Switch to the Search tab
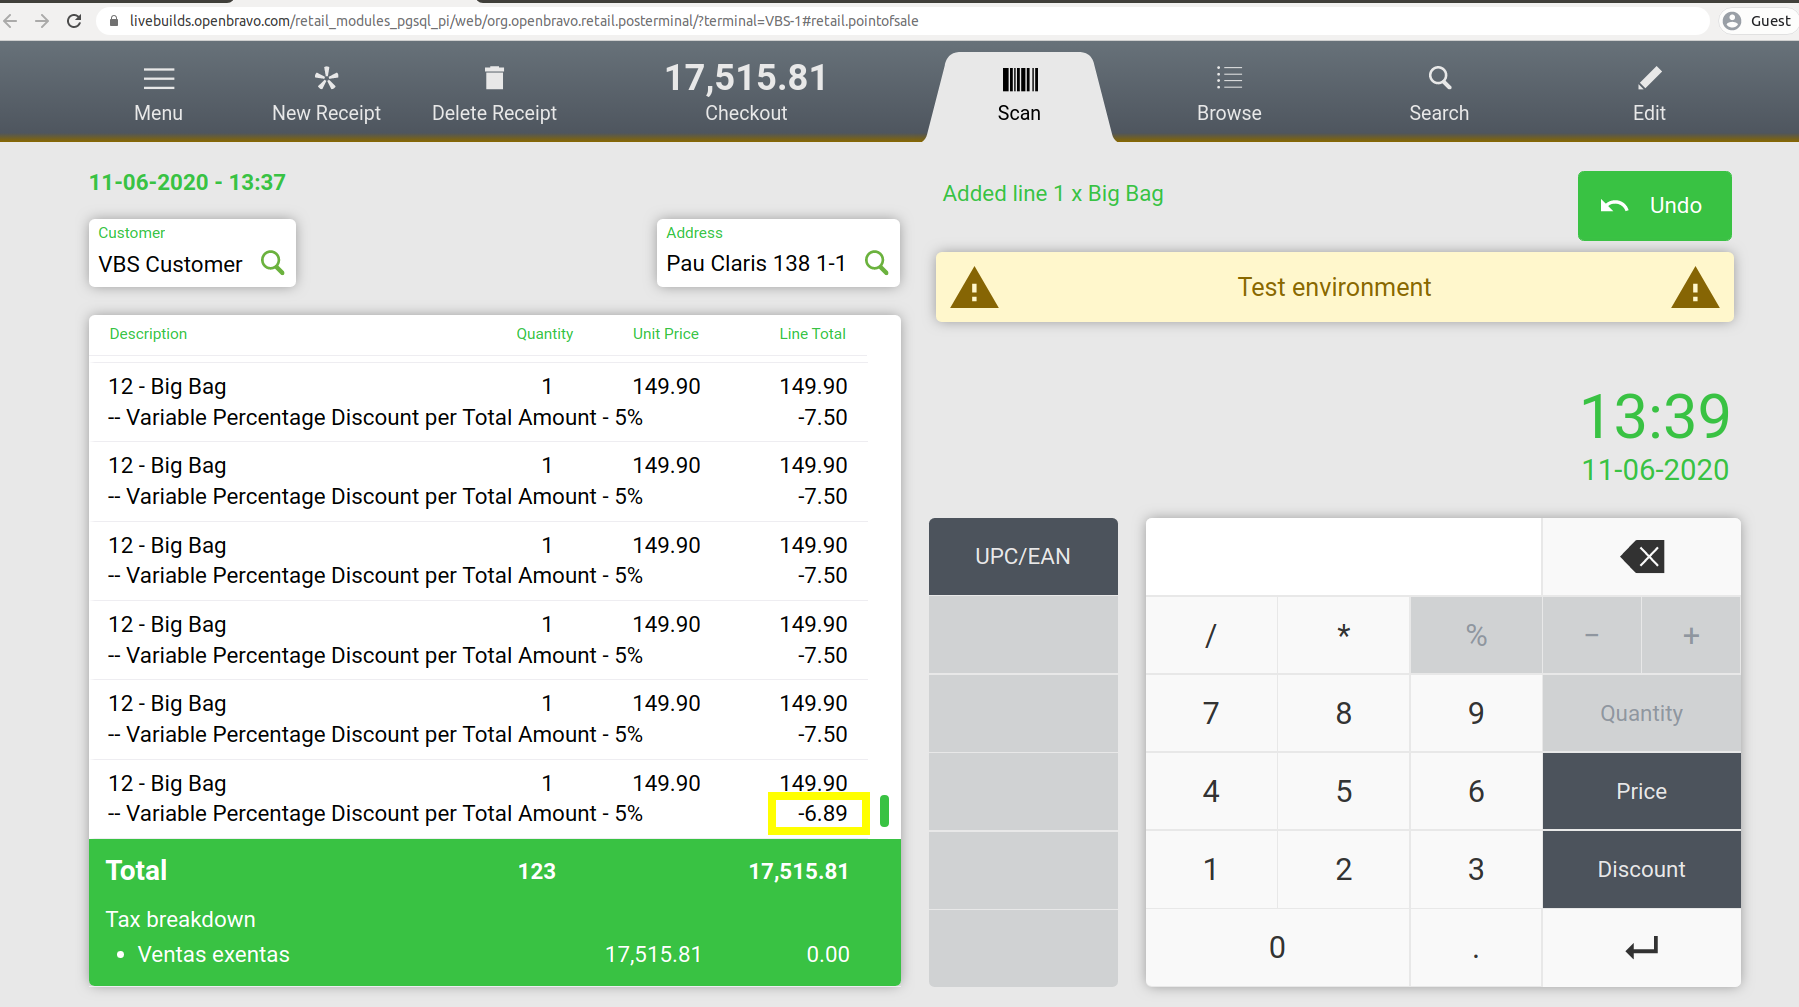The height and width of the screenshot is (1007, 1799). pyautogui.click(x=1439, y=94)
